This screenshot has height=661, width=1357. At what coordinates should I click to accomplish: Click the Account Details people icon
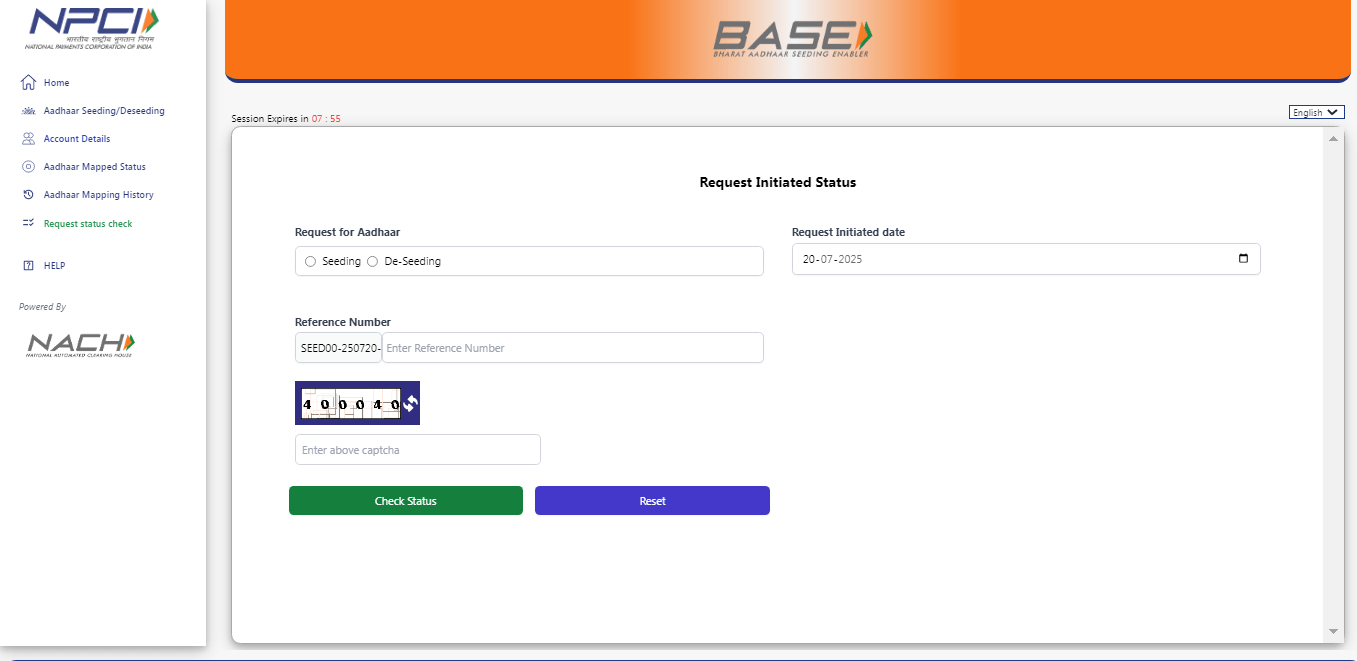28,139
